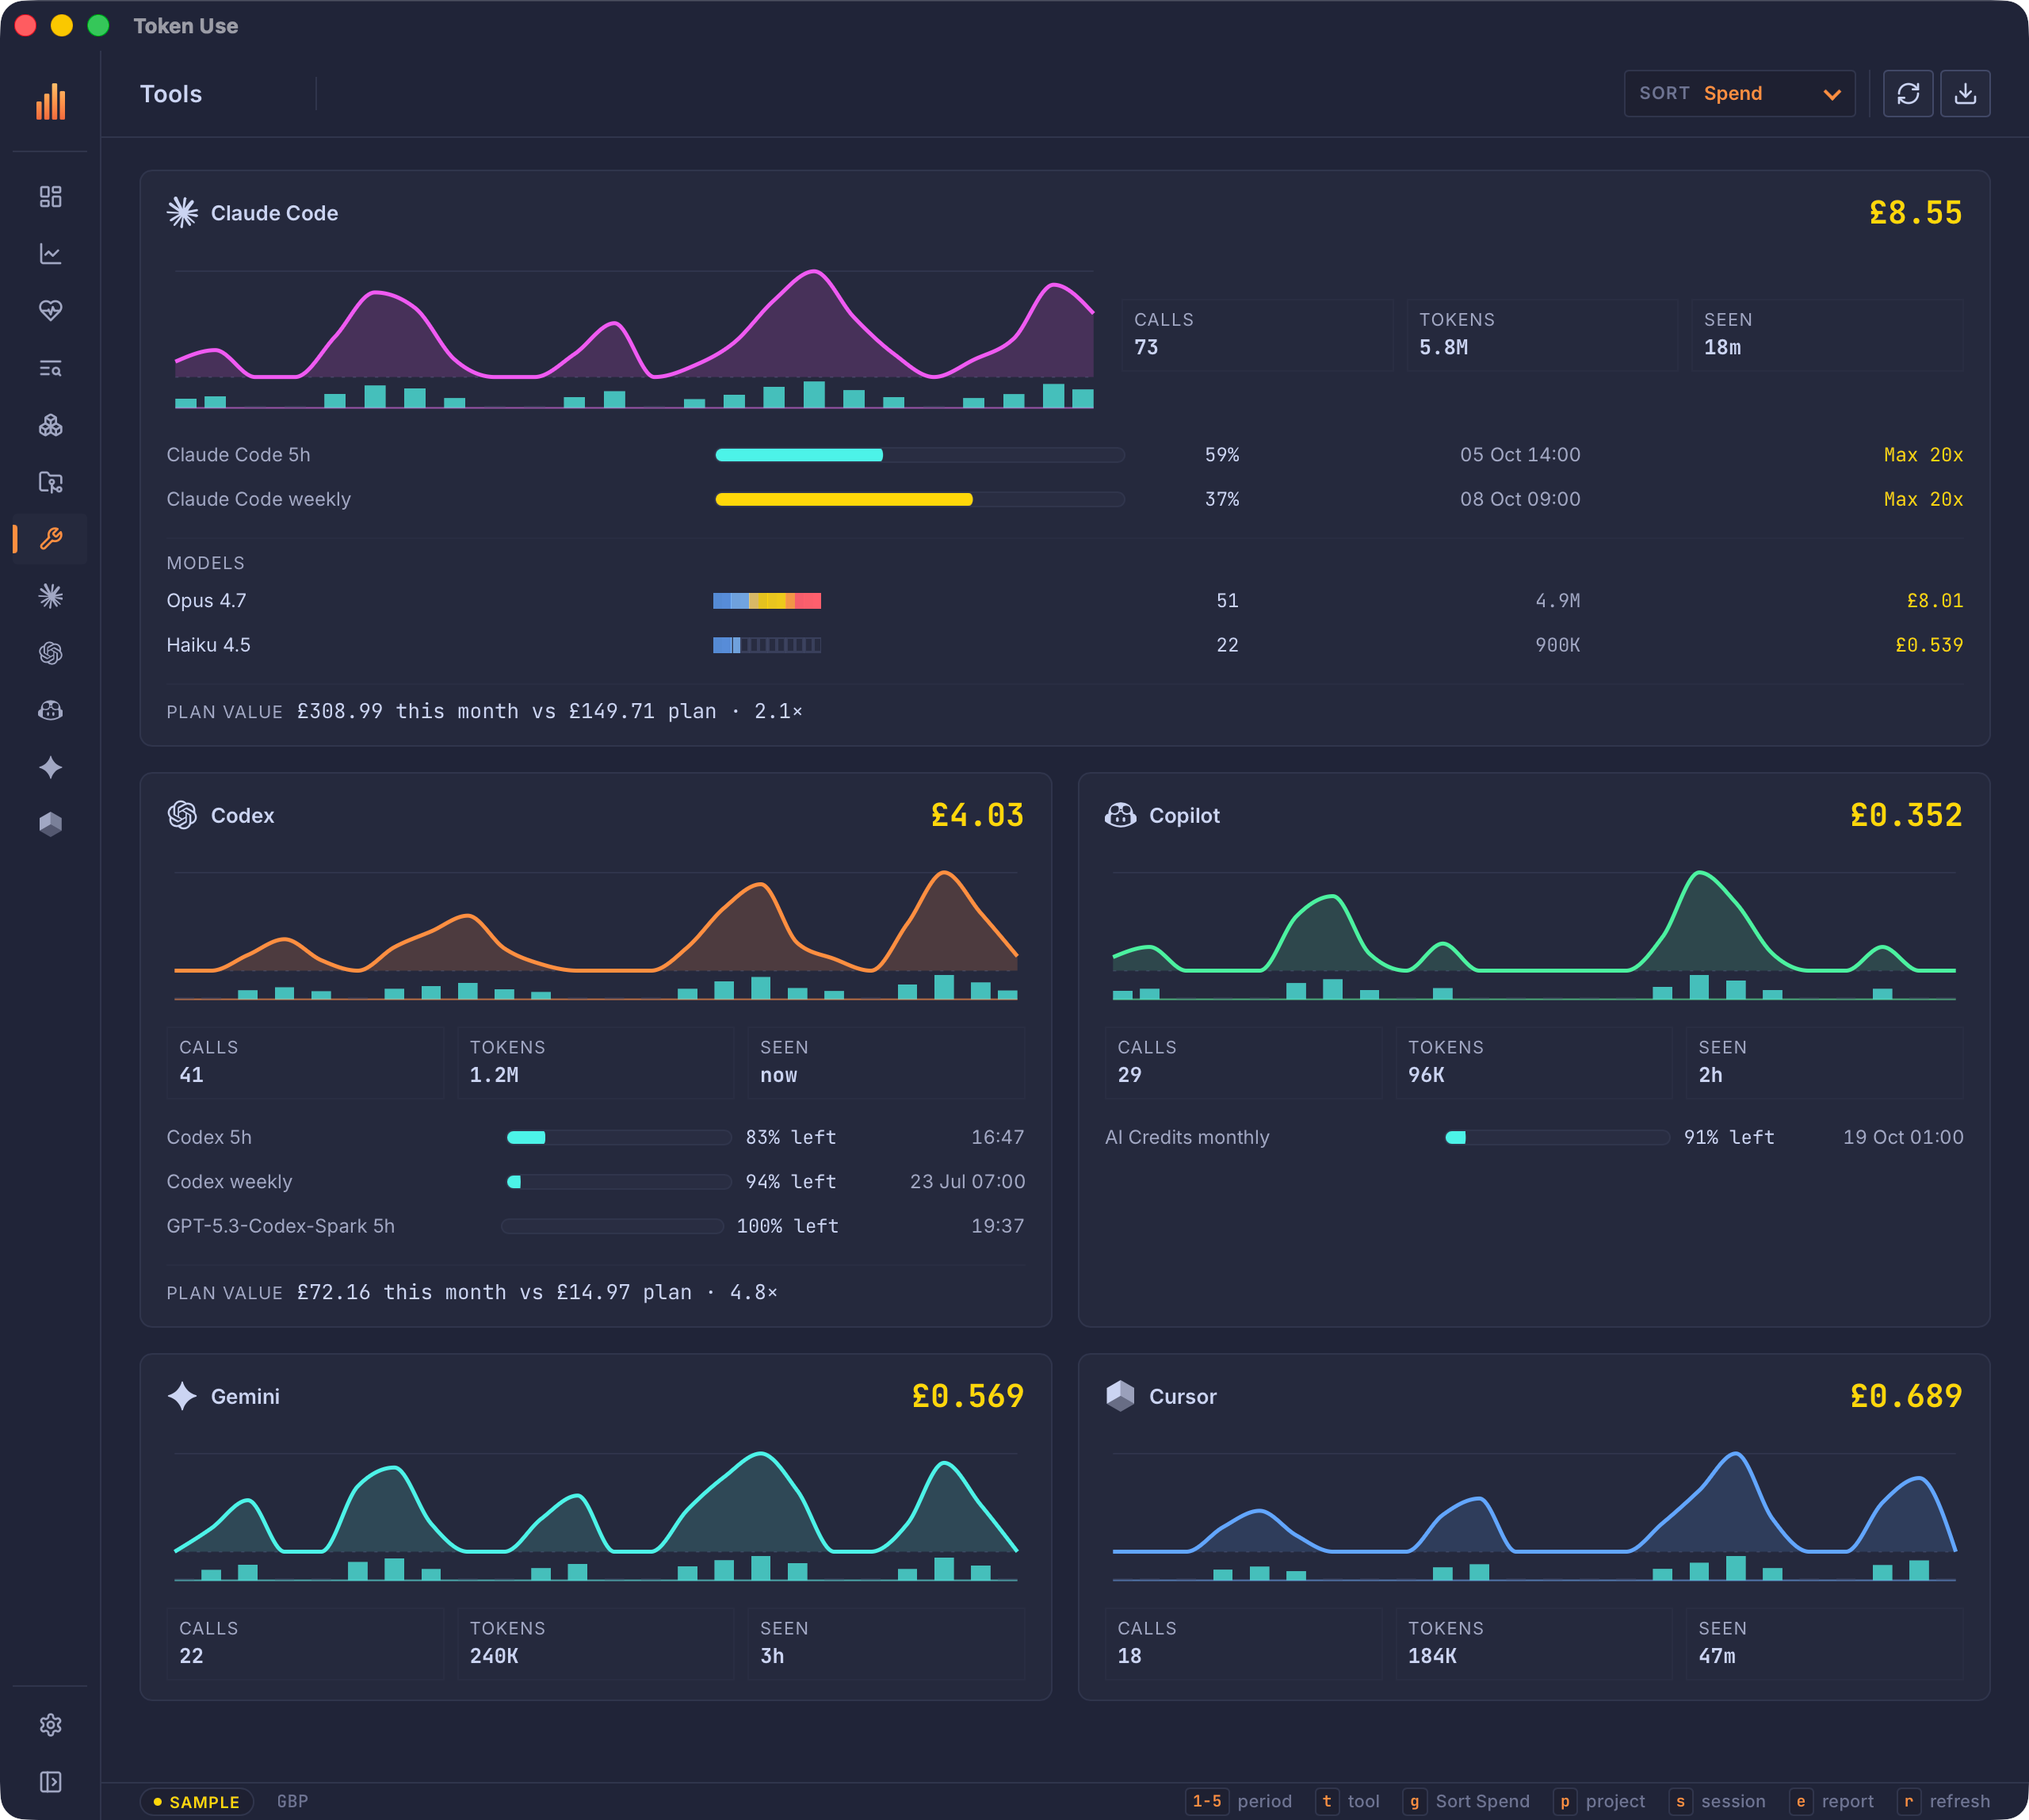
Task: Click the Codex weekly progress bar
Action: pyautogui.click(x=619, y=1182)
